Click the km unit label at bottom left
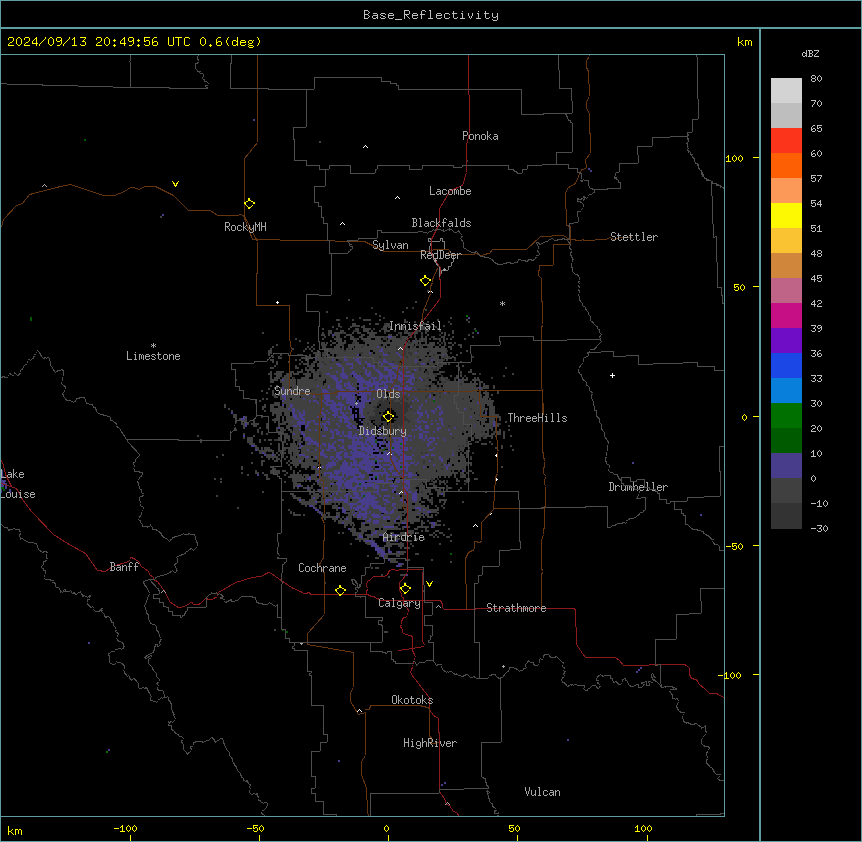The width and height of the screenshot is (862, 842). (x=15, y=831)
